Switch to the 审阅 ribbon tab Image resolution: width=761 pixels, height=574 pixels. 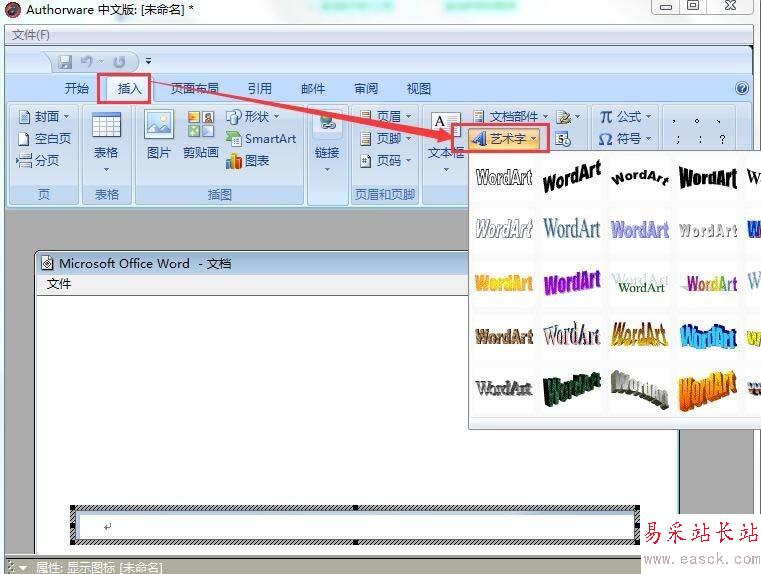366,88
